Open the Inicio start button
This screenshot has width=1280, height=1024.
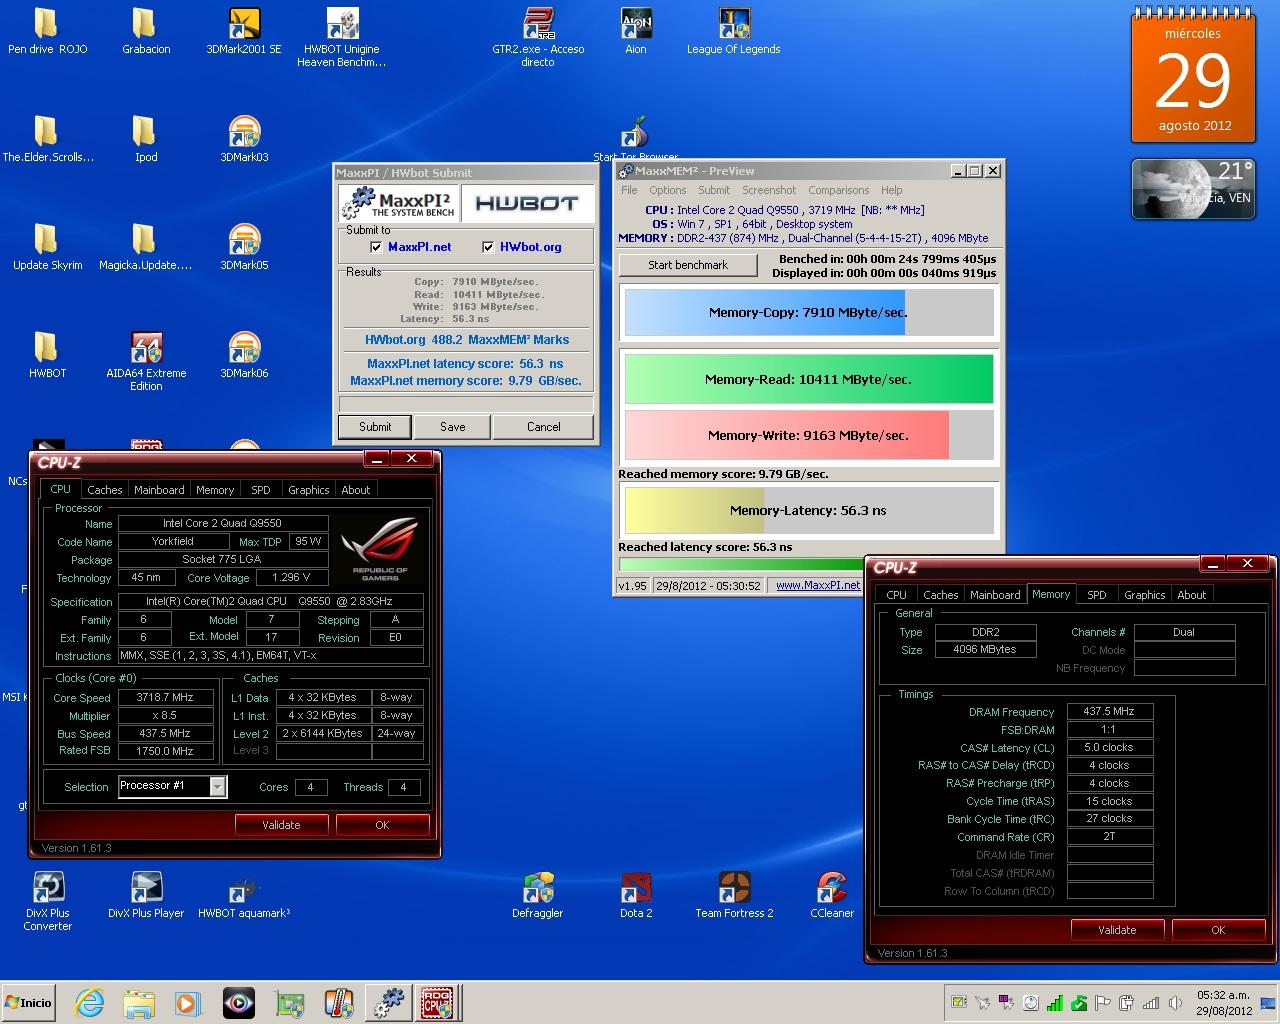click(29, 1002)
